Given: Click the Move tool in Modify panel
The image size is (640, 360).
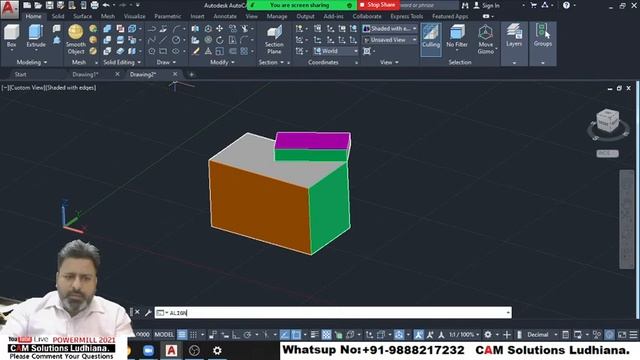Looking at the screenshot, I should (220, 29).
